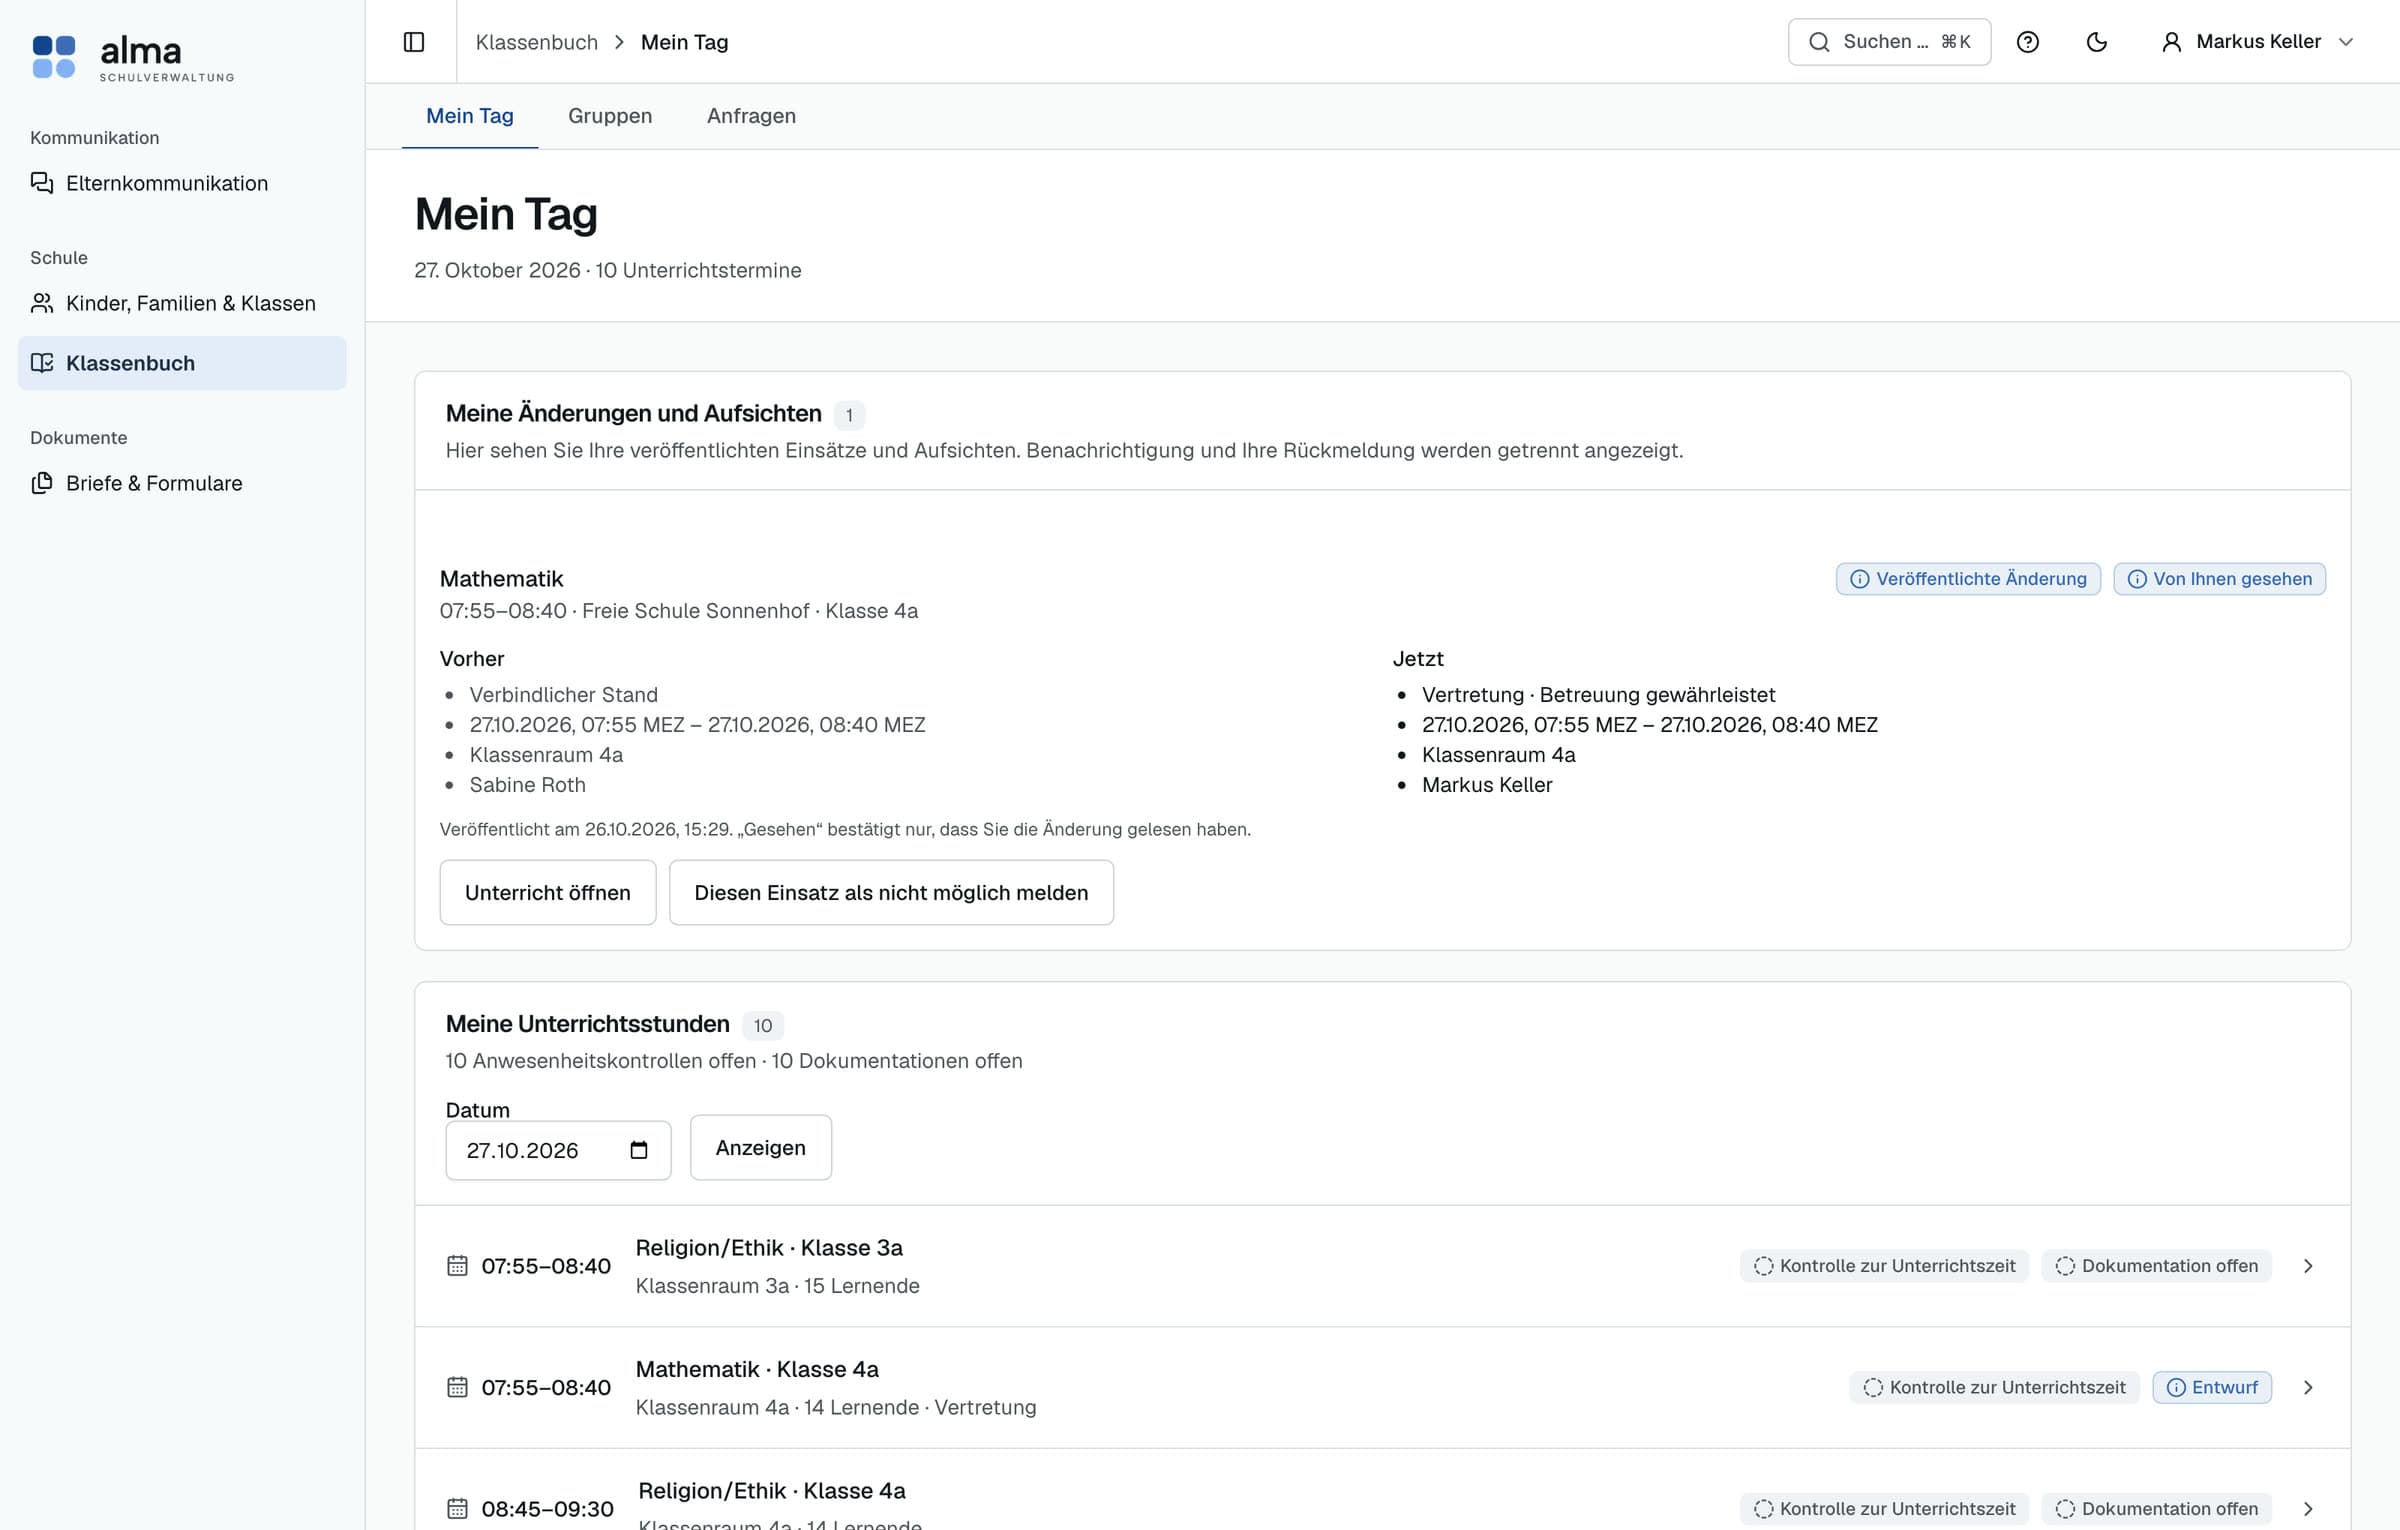Click Dokumentation offen for Religion/Ethik Klasse 4a
2400x1530 pixels.
(x=2157, y=1509)
